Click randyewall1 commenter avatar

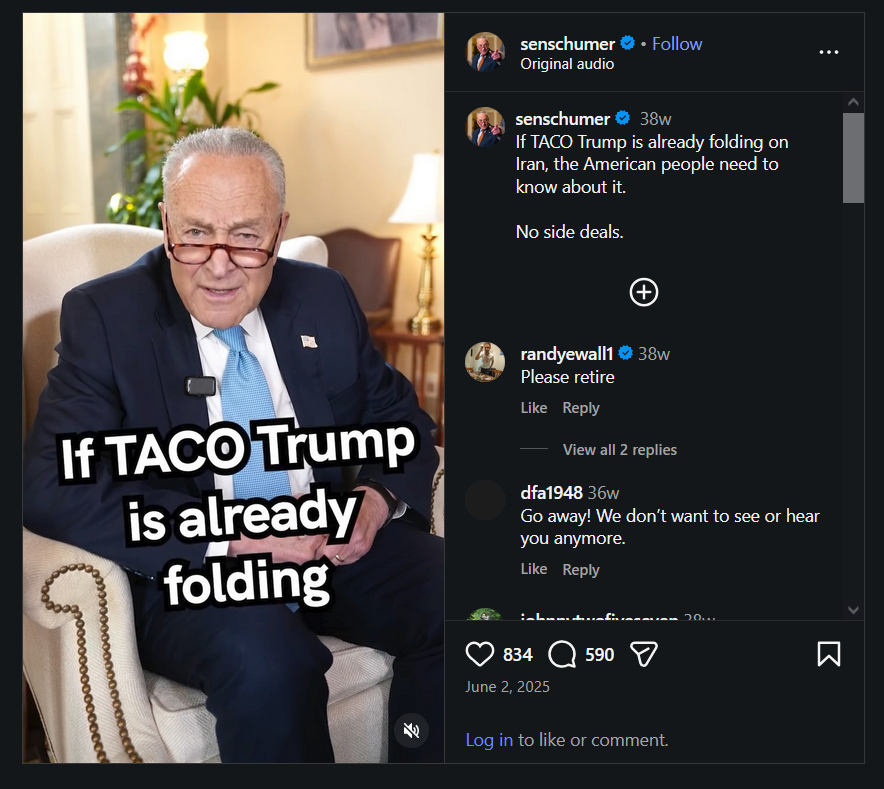click(x=485, y=362)
